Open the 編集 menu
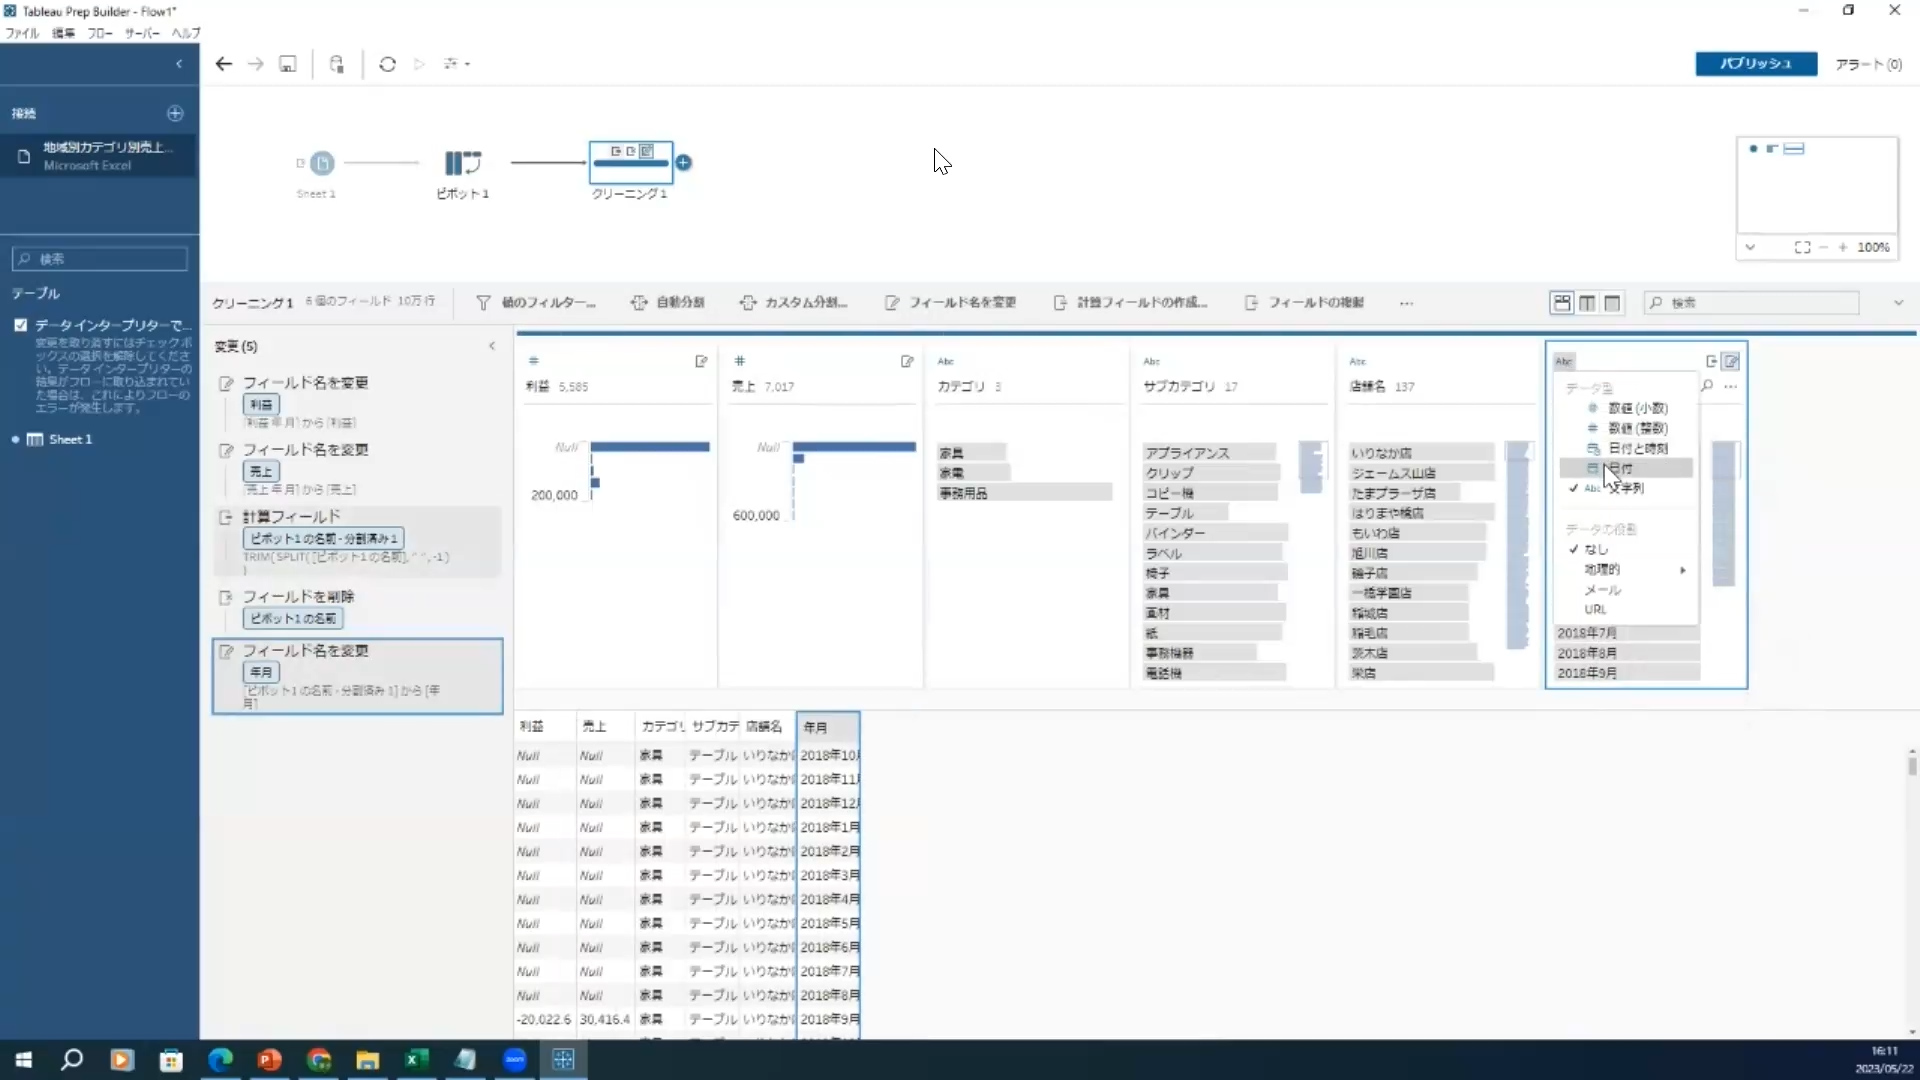This screenshot has width=1920, height=1080. click(x=63, y=33)
